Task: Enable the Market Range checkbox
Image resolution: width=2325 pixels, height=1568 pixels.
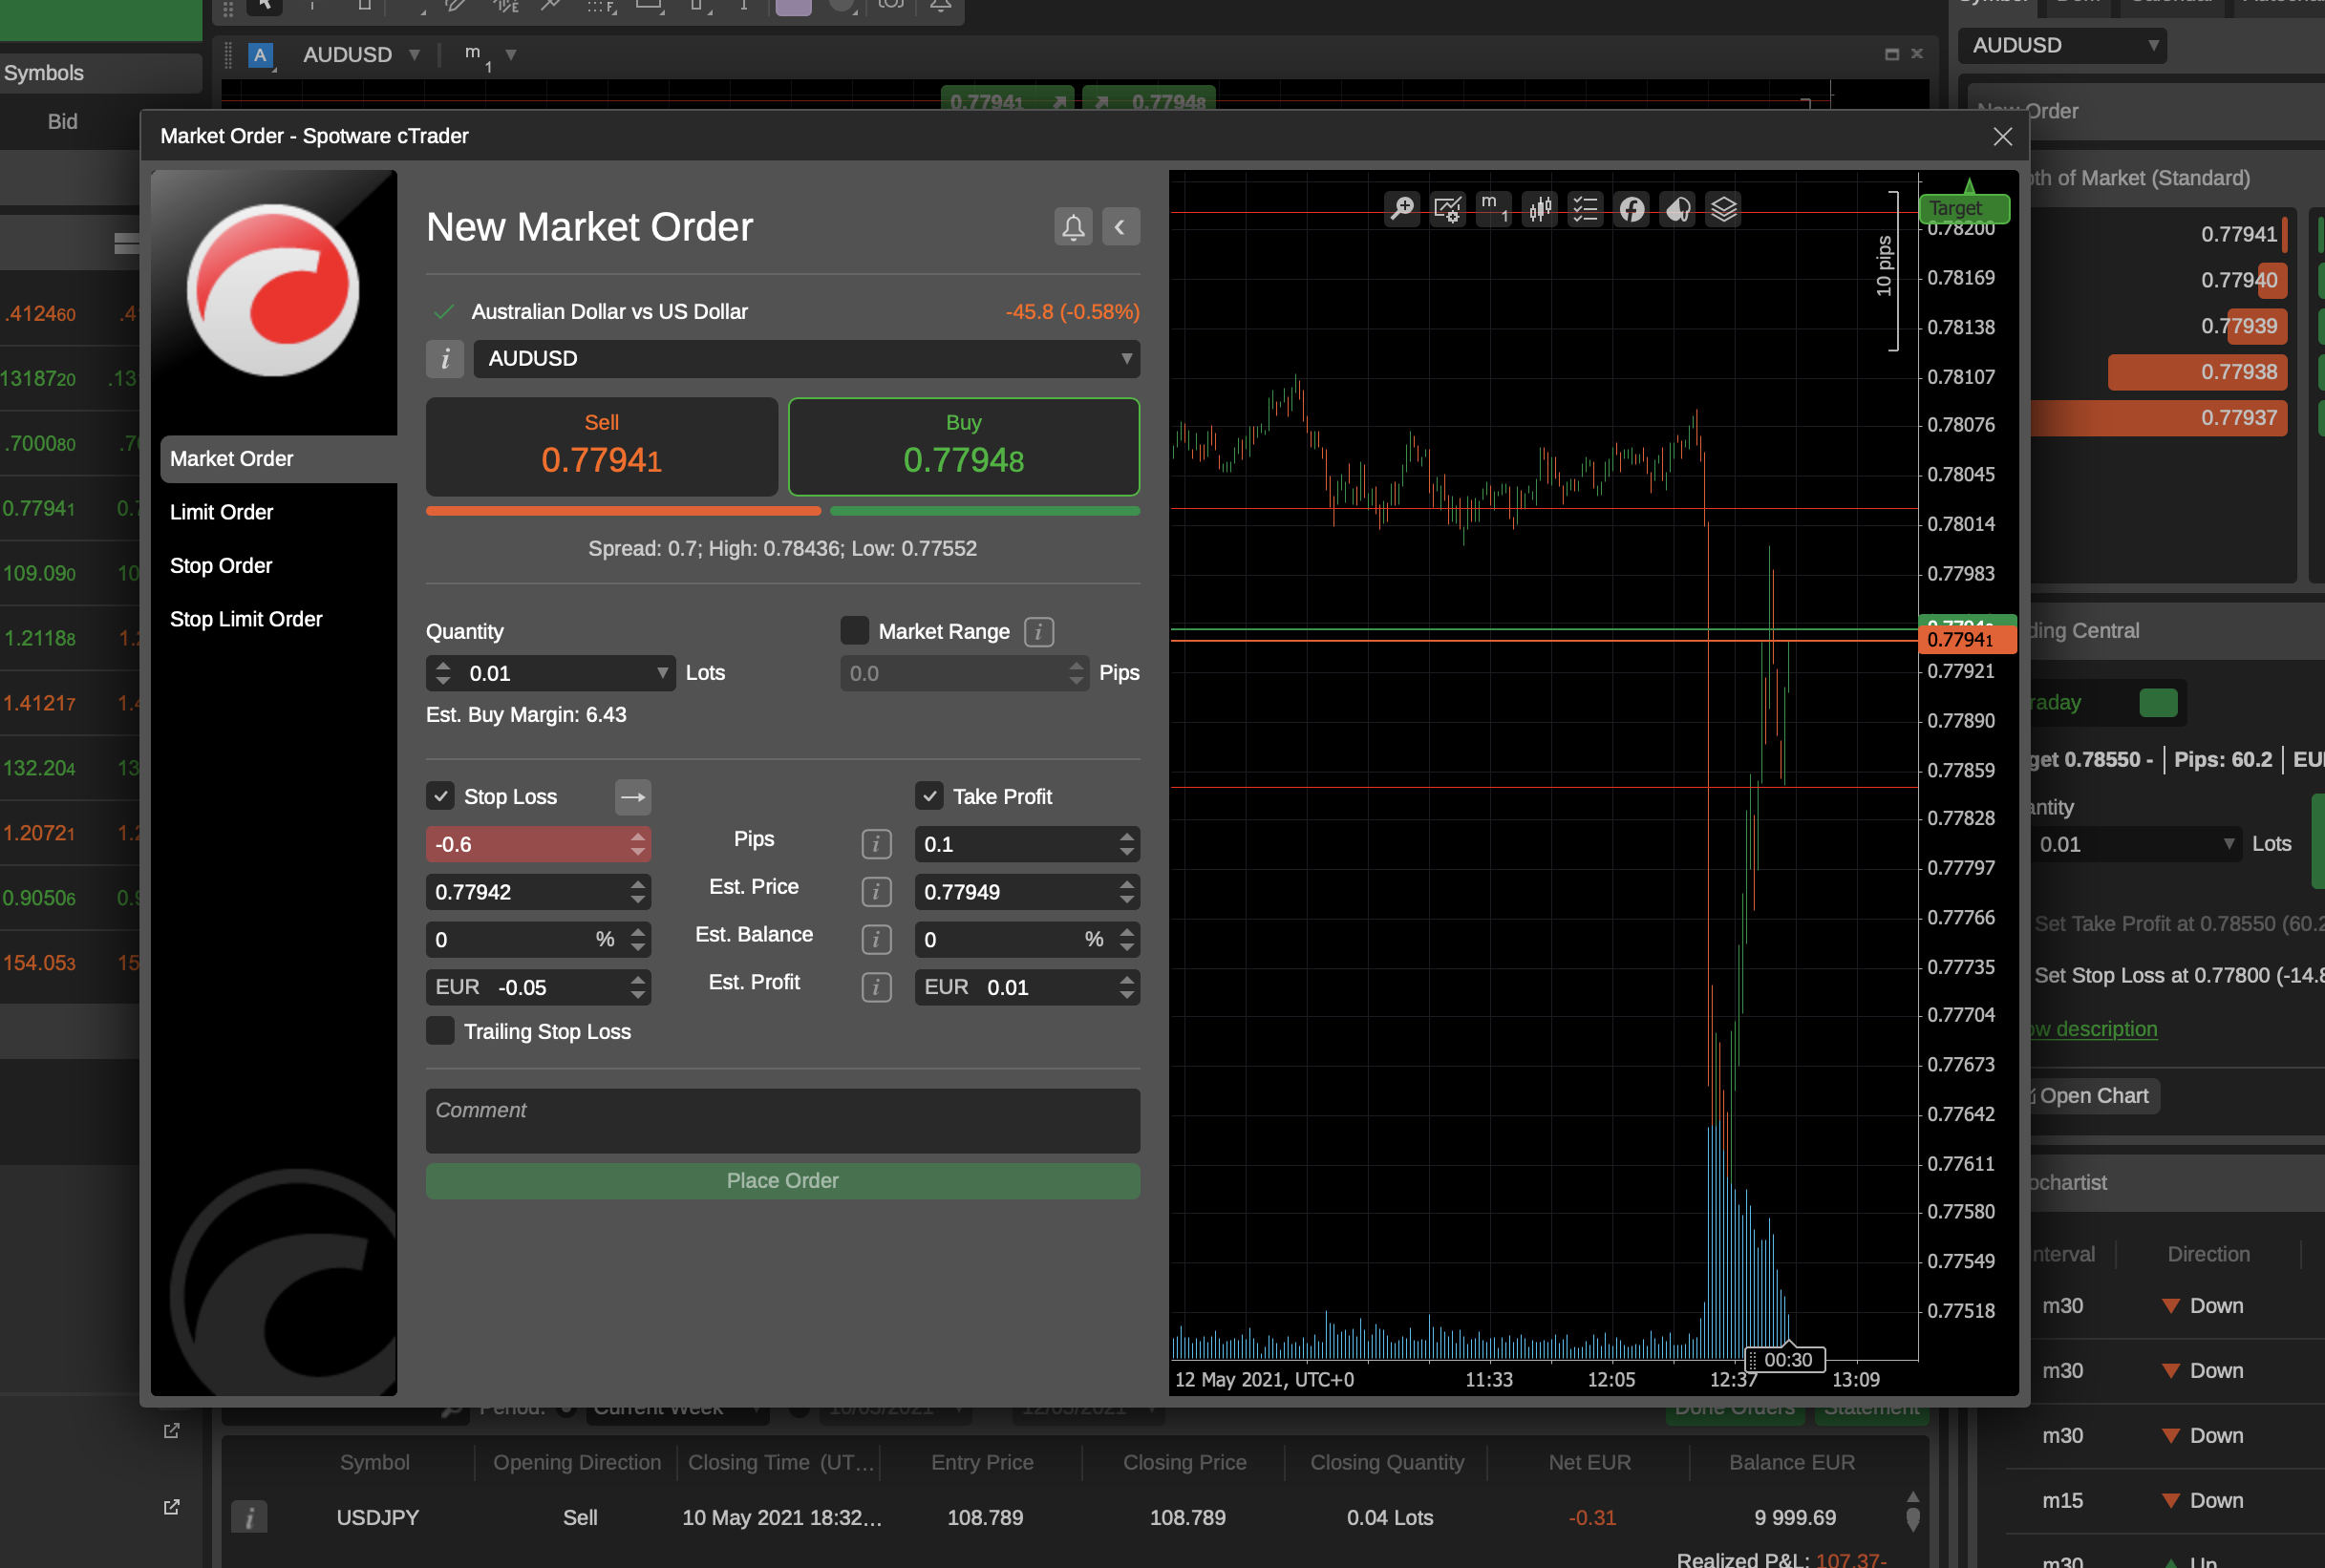Action: (x=855, y=631)
